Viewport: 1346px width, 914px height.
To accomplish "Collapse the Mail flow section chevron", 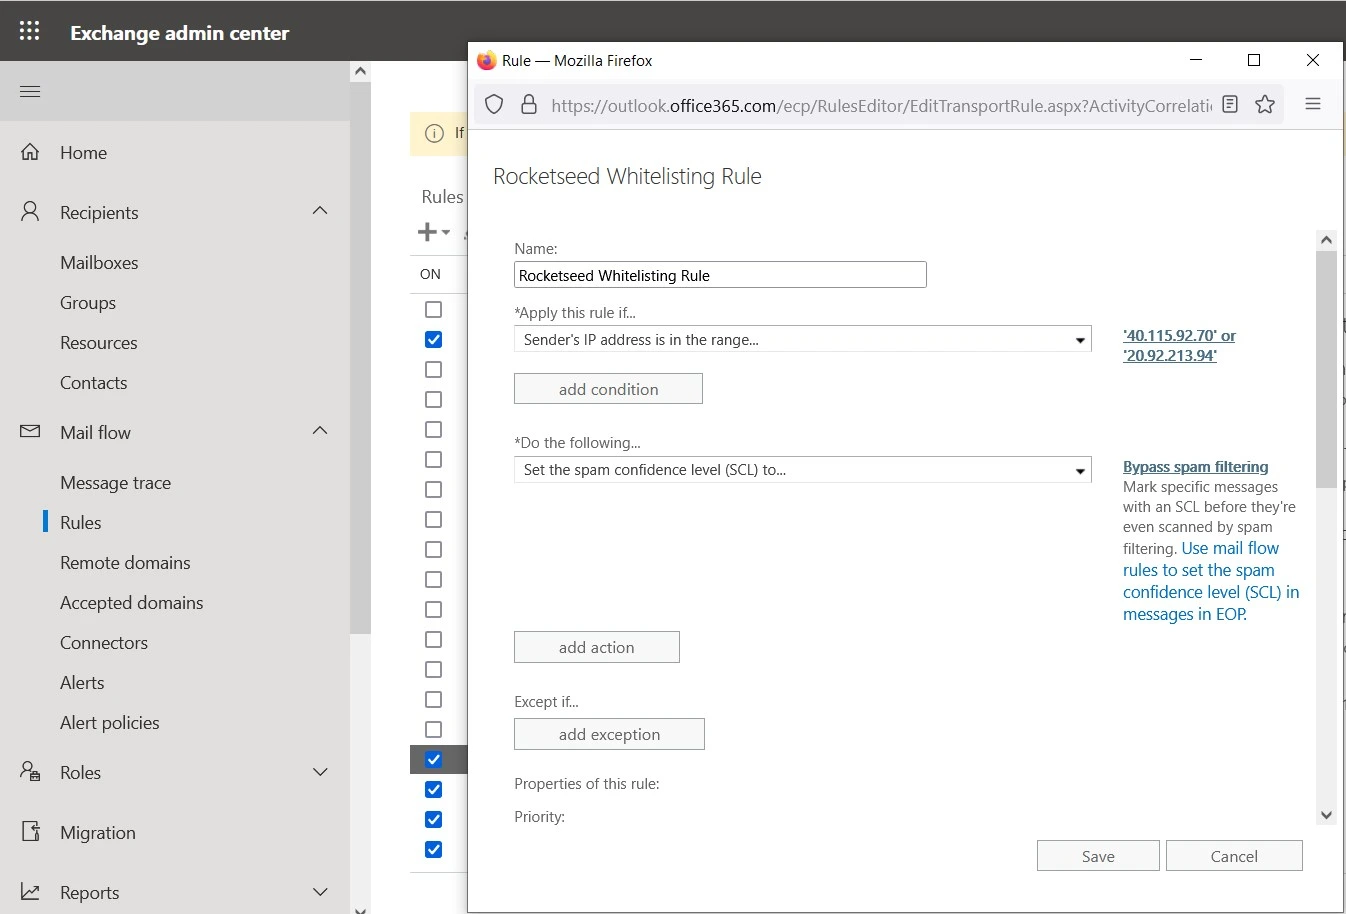I will [x=320, y=430].
